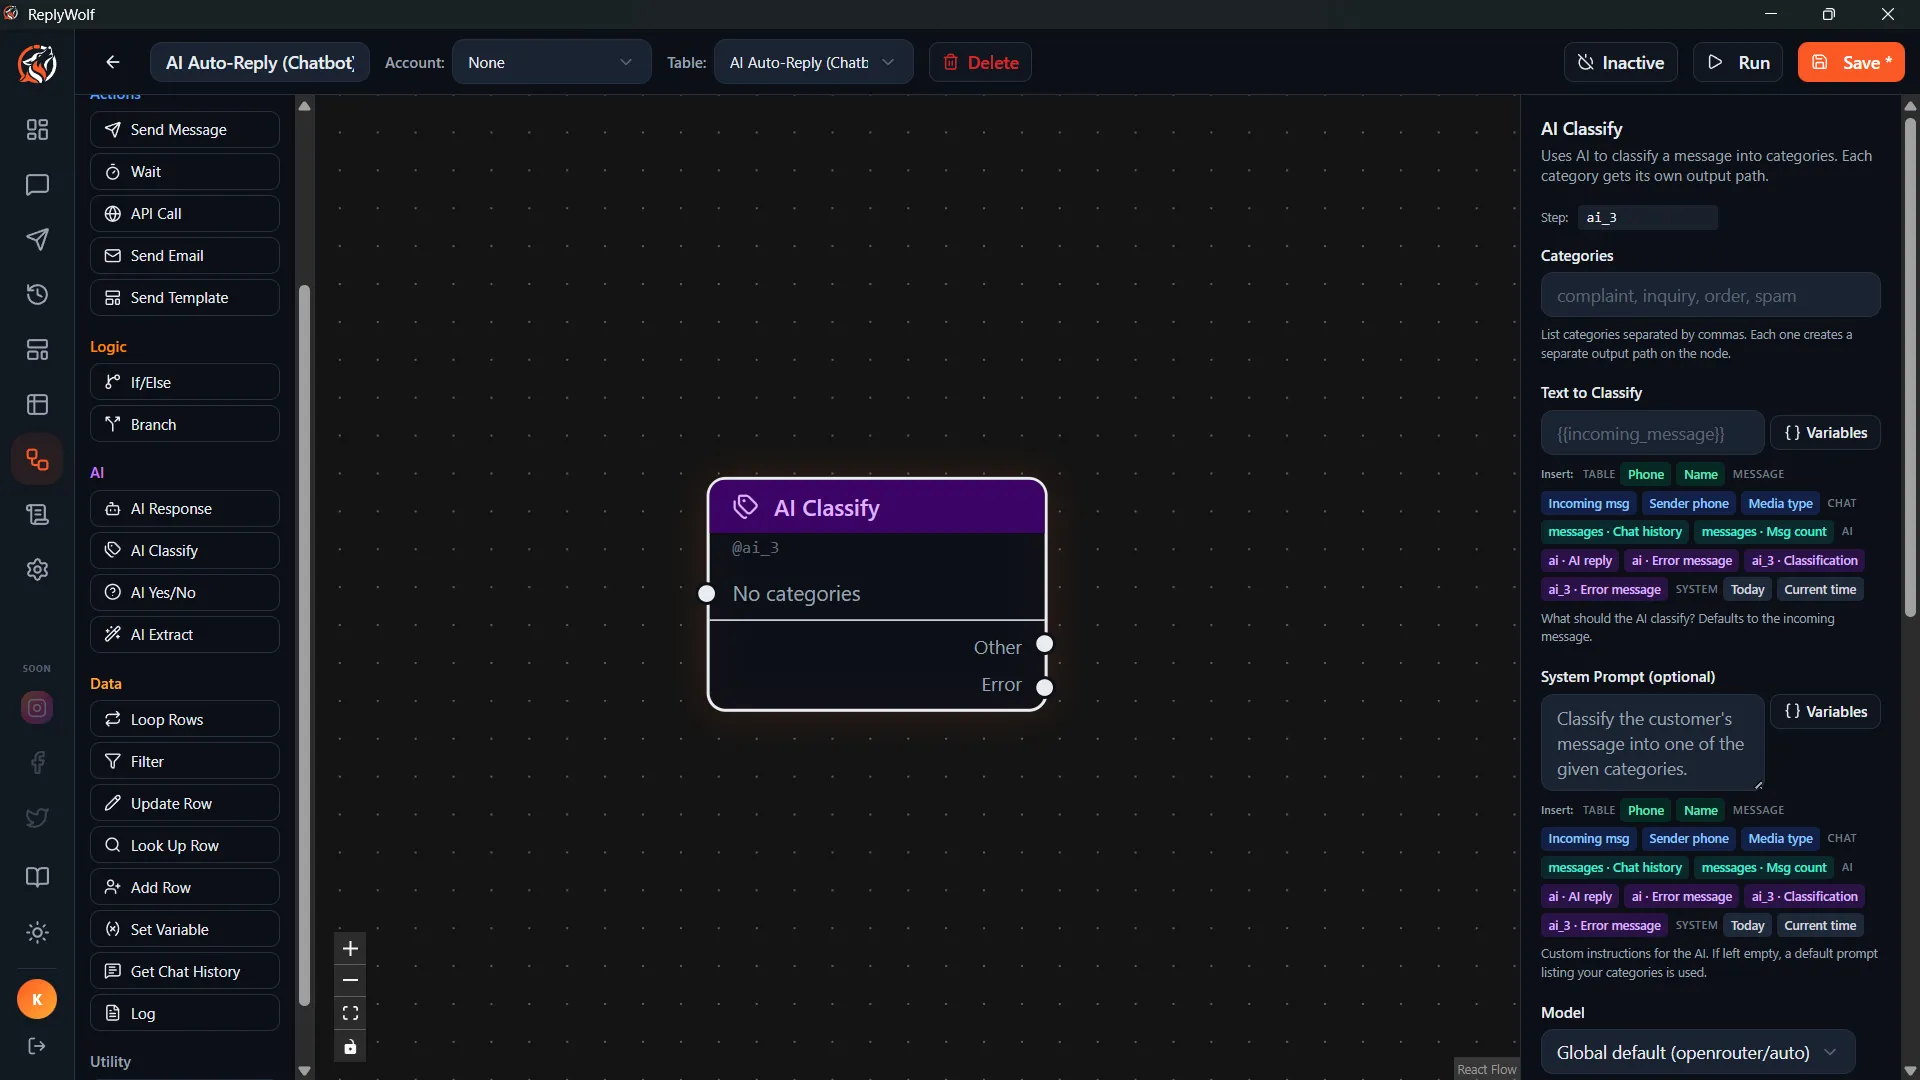This screenshot has width=1920, height=1080.
Task: Open Variables for Text to Classify
Action: (1825, 433)
